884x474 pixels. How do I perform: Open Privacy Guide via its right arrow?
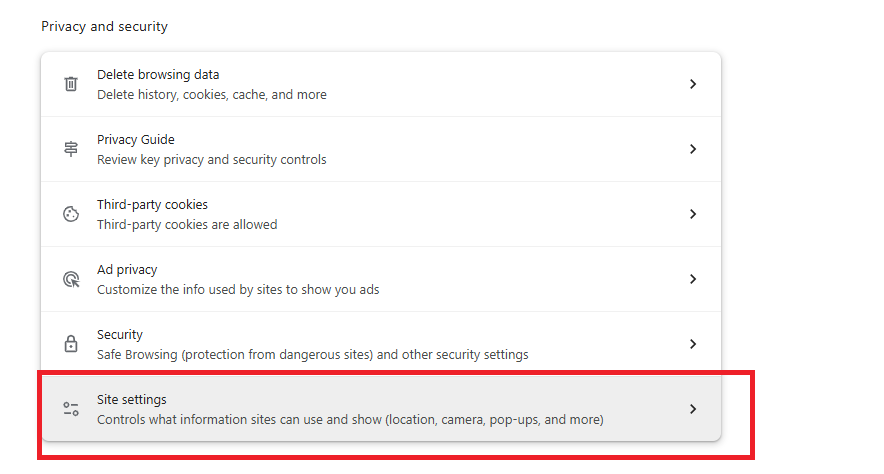pos(693,149)
